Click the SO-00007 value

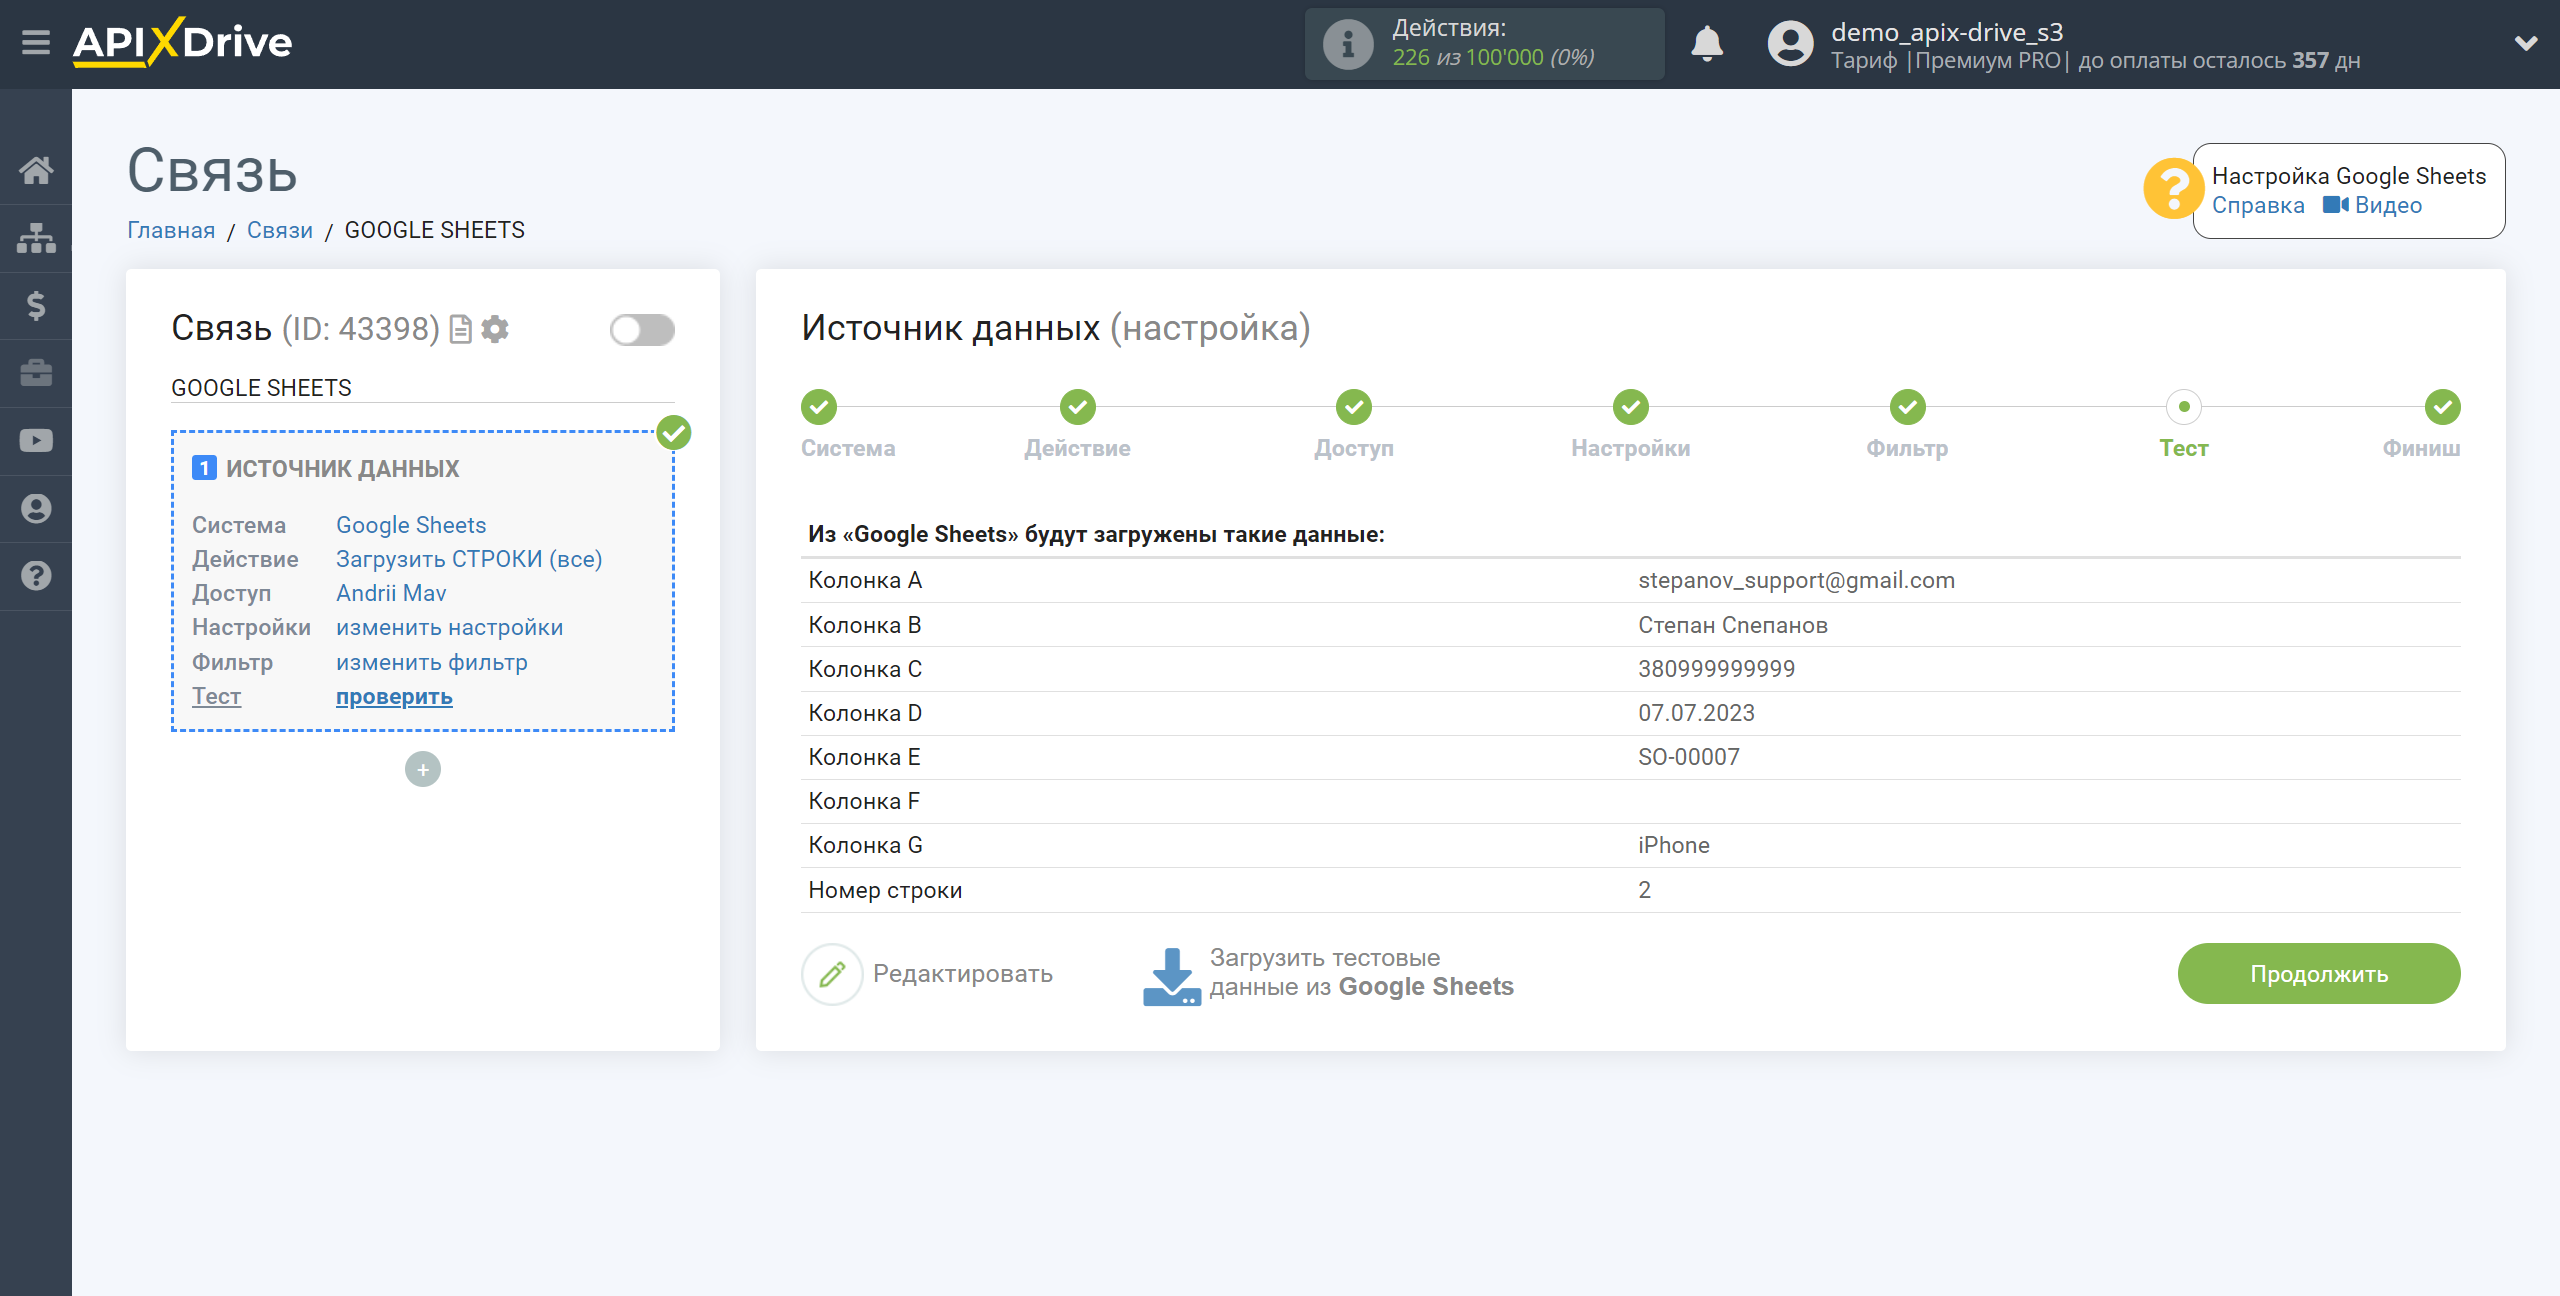[x=1689, y=757]
